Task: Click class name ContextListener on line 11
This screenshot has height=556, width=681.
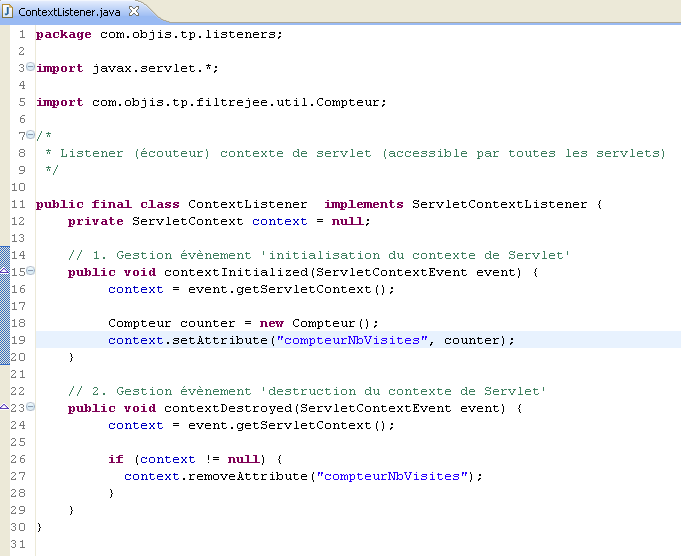Action: pyautogui.click(x=248, y=204)
